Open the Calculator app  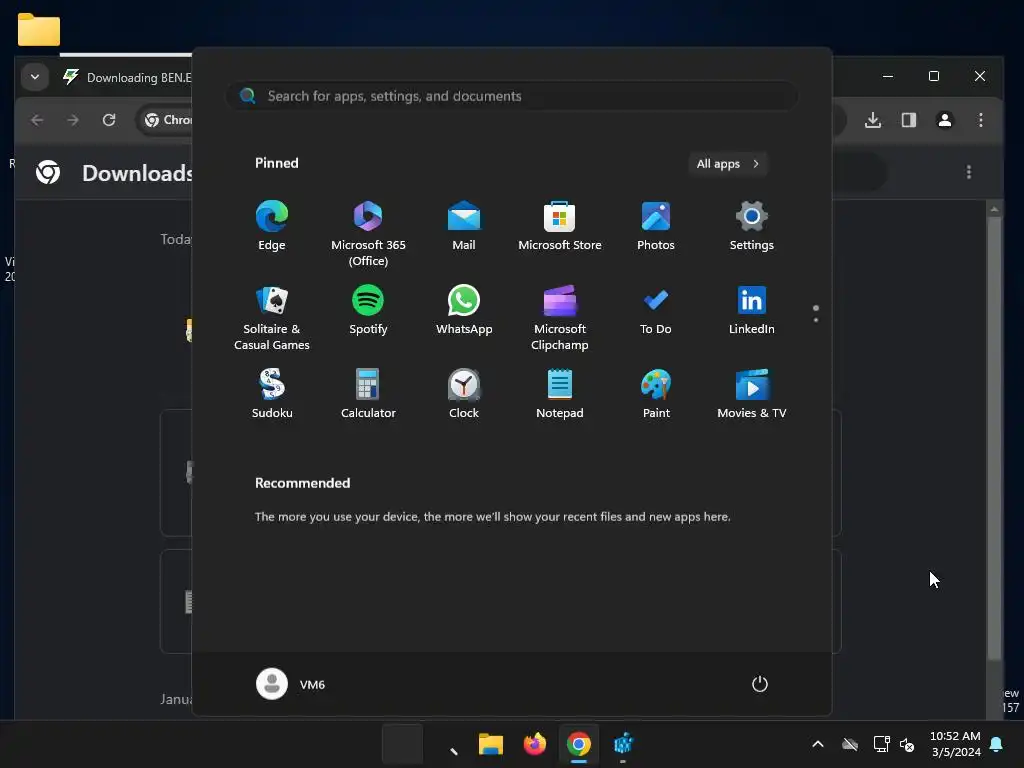(x=368, y=394)
